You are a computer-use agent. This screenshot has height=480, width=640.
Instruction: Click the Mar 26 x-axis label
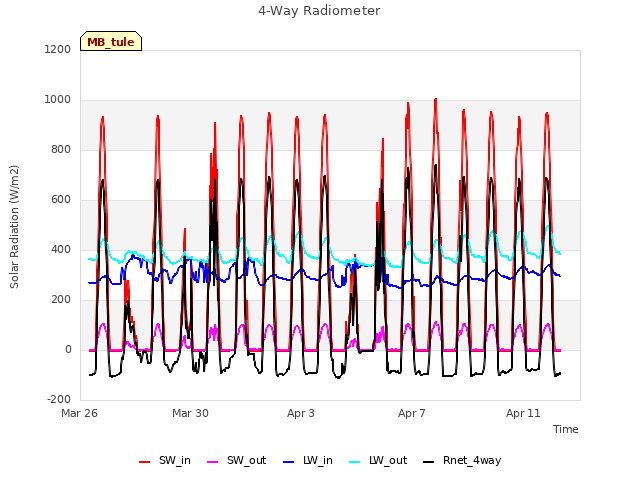(80, 413)
